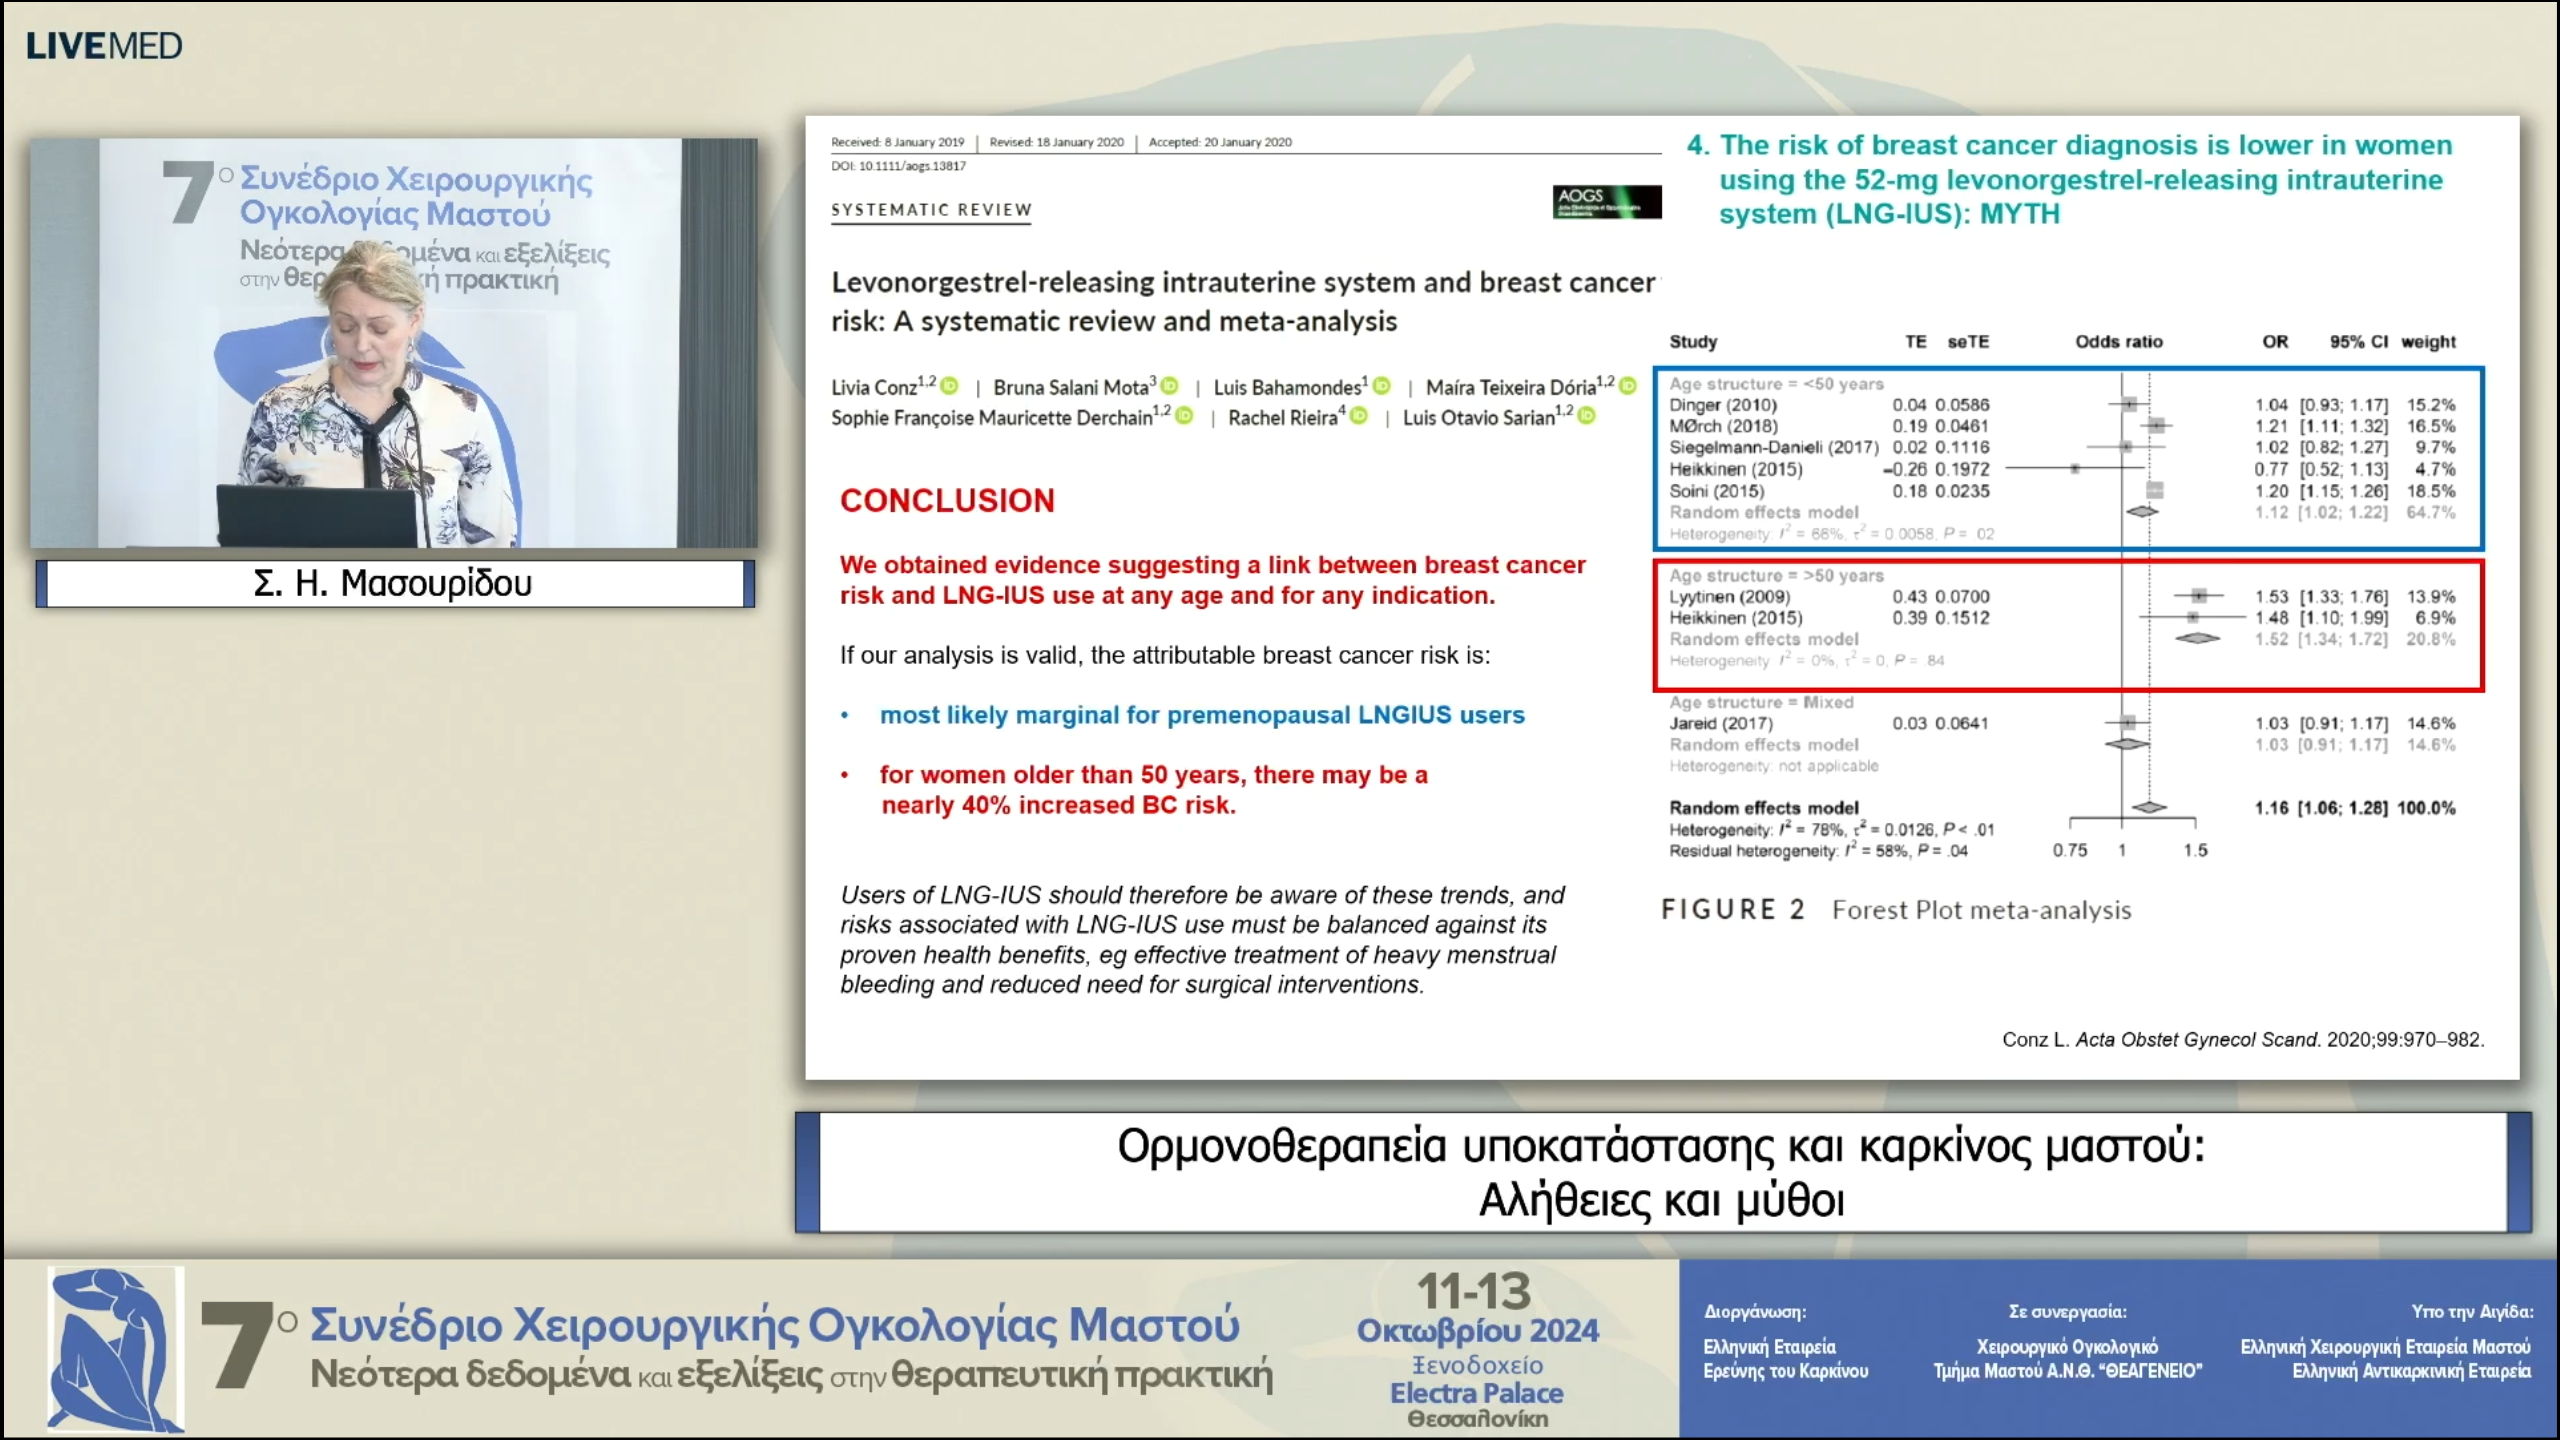This screenshot has height=1440, width=2560.
Task: Click 'Age structure = Mixed' subgroup label
Action: click(x=1761, y=702)
